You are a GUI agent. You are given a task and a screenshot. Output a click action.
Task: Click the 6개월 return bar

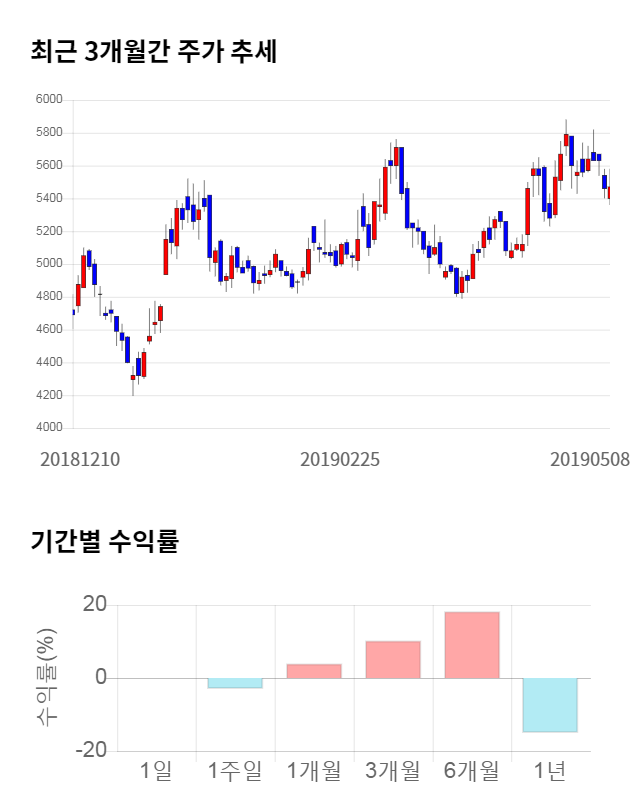(472, 645)
